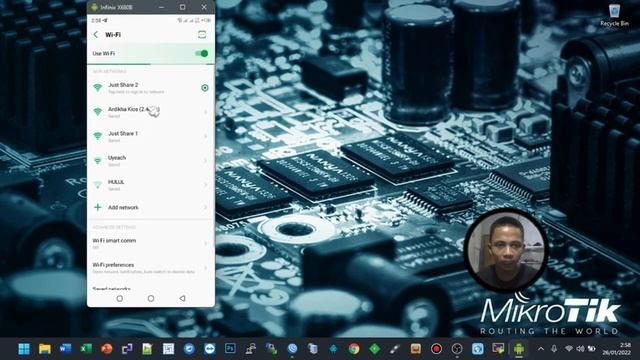Expand the Wi-Fi preferences chevron
The image size is (640, 360).
click(205, 268)
